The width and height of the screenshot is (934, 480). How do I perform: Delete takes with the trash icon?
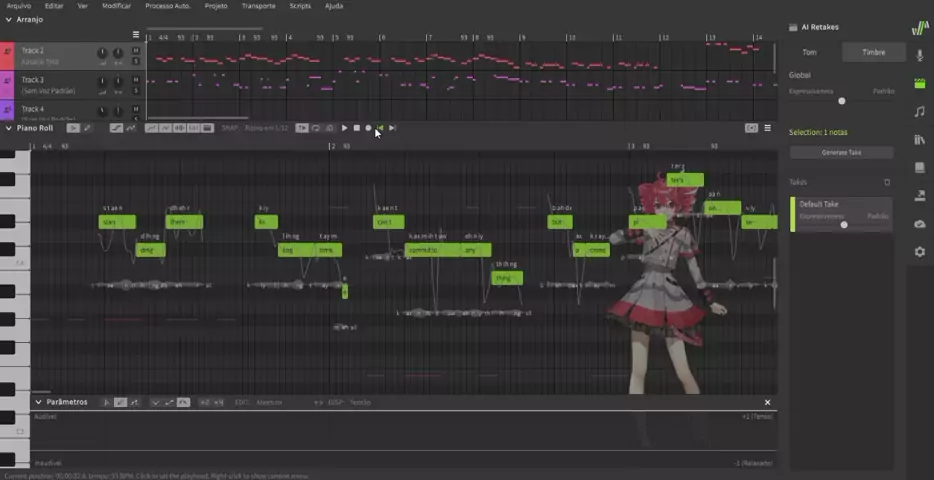[x=887, y=182]
